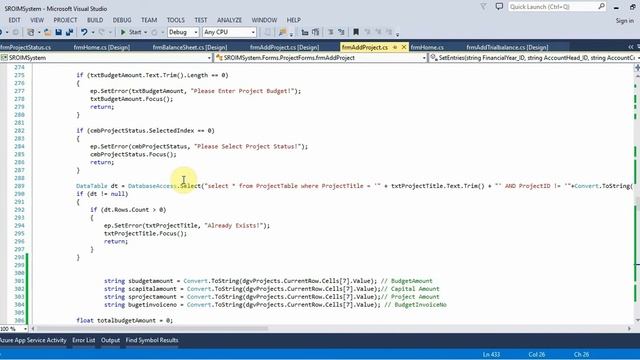The image size is (640, 360).
Task: Uncomment the selected lines icon
Action: (x=341, y=32)
